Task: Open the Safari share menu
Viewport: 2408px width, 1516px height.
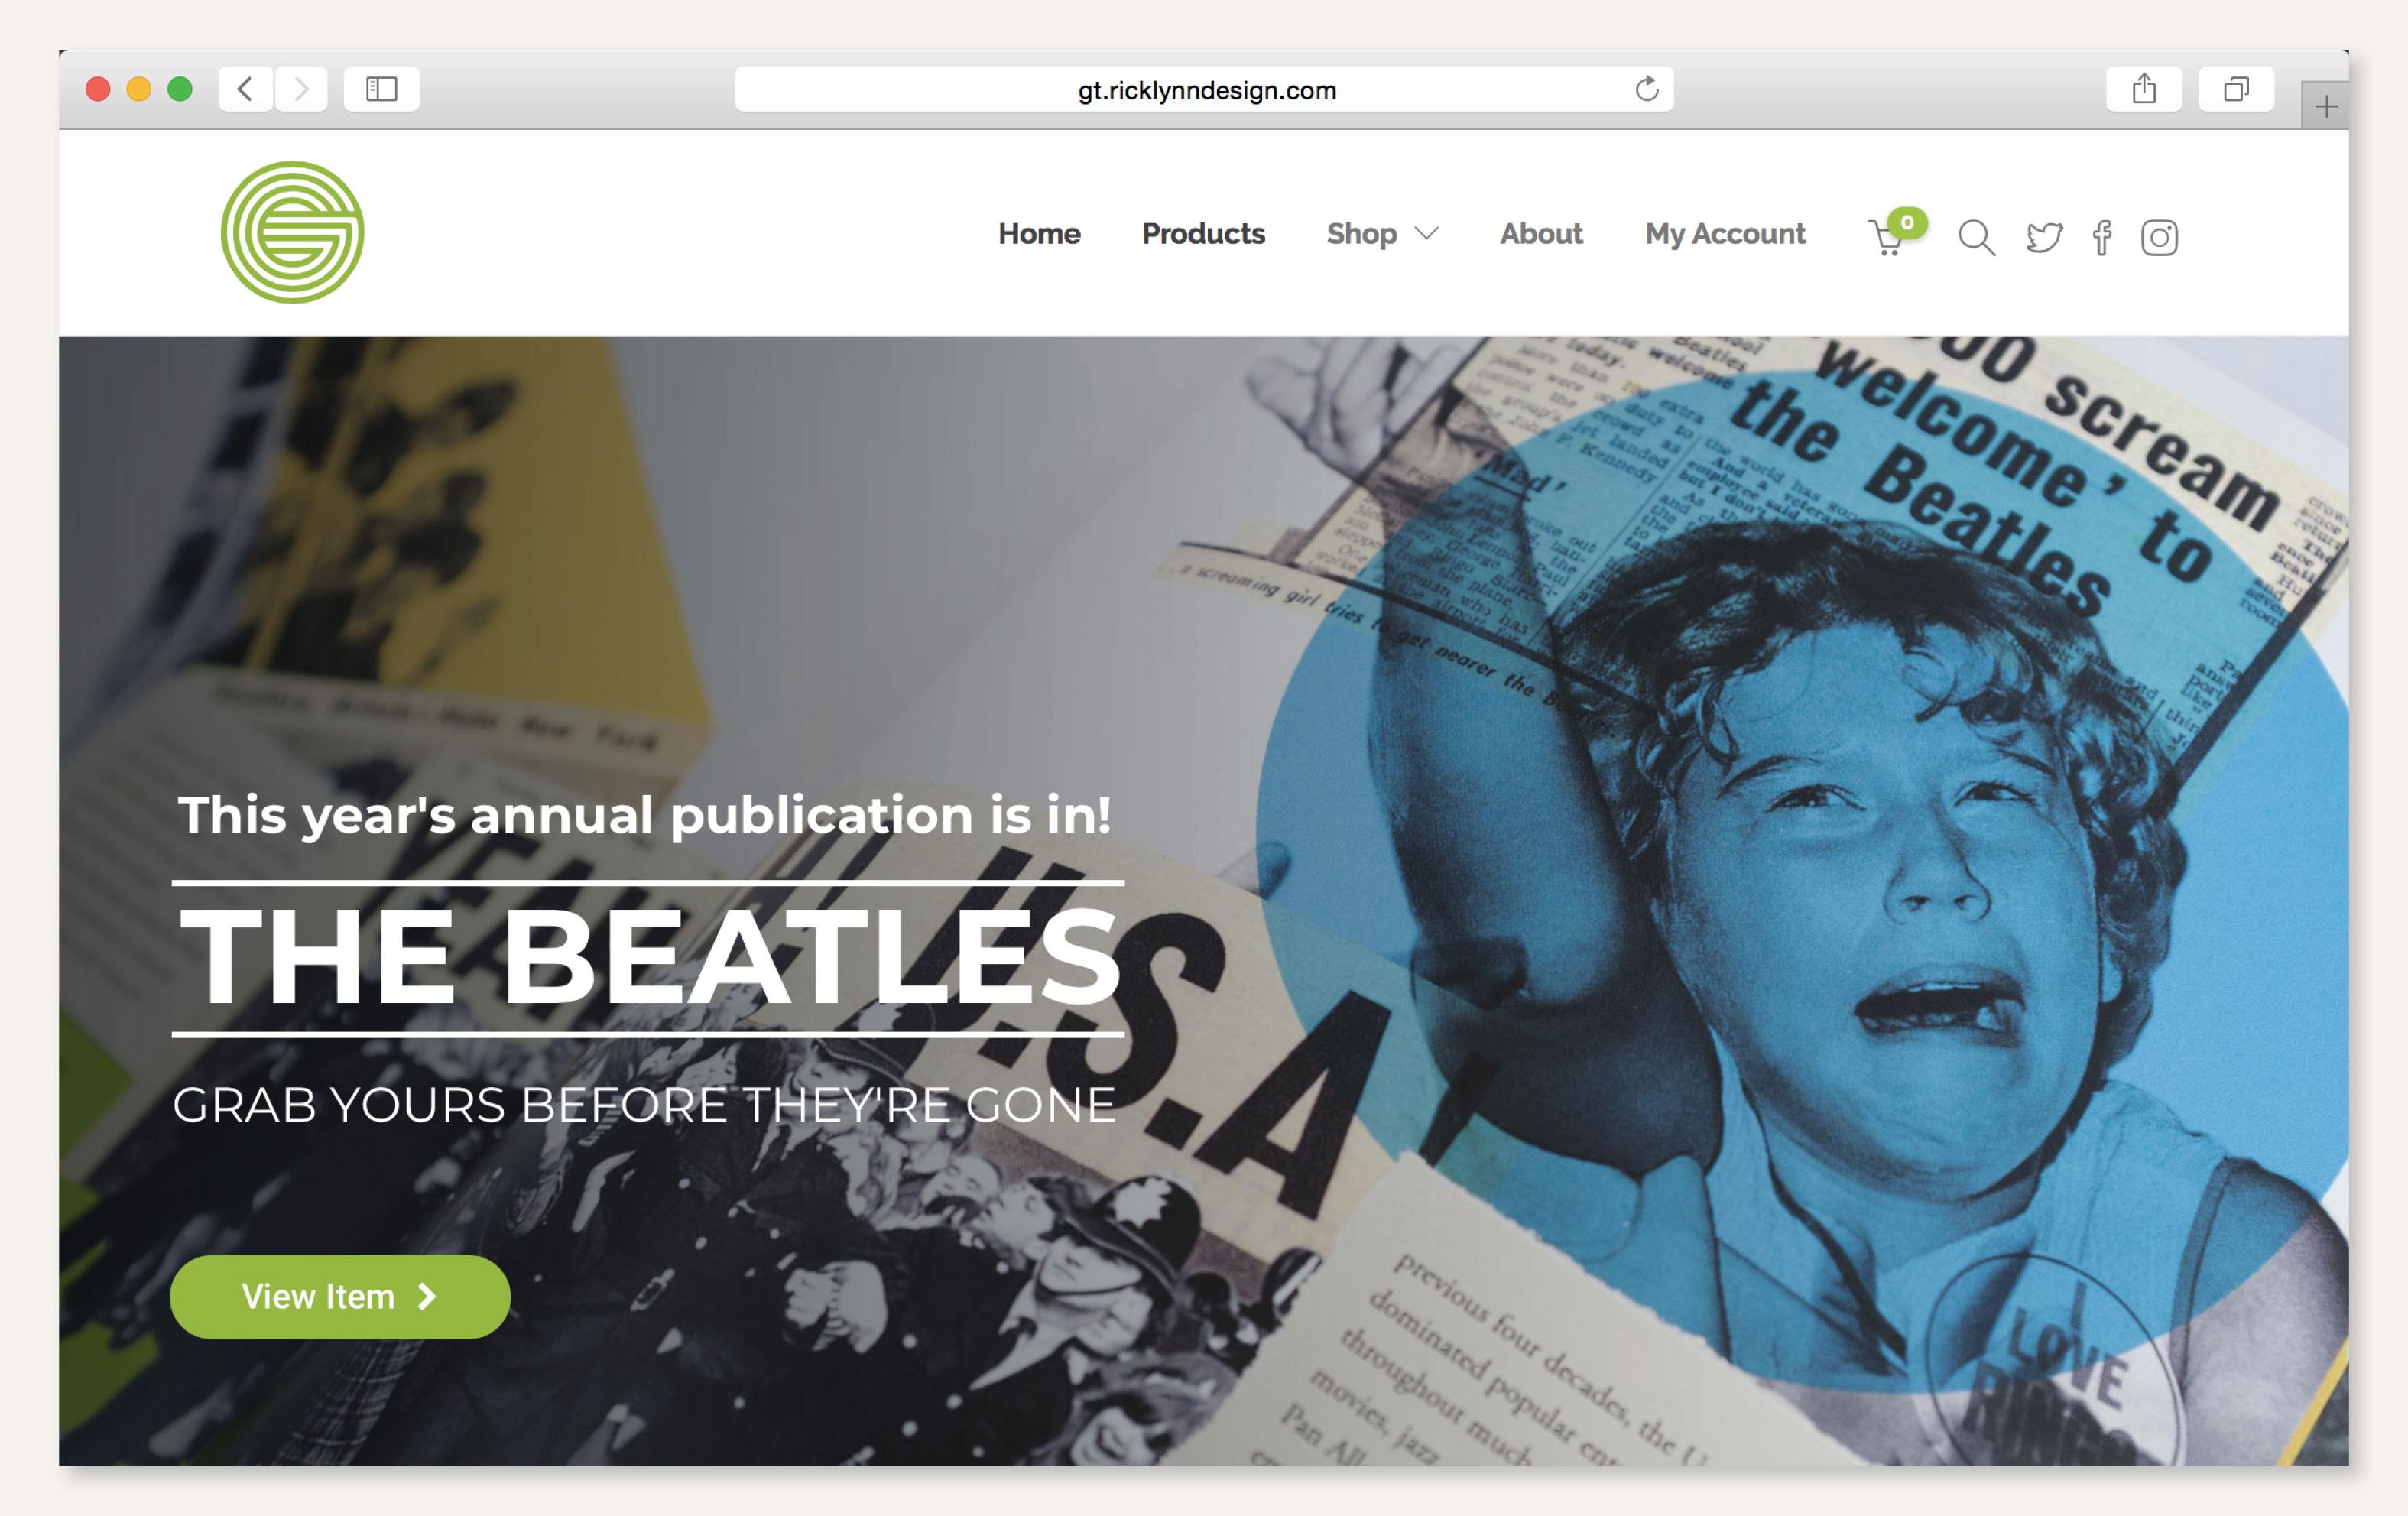Action: [x=2143, y=89]
